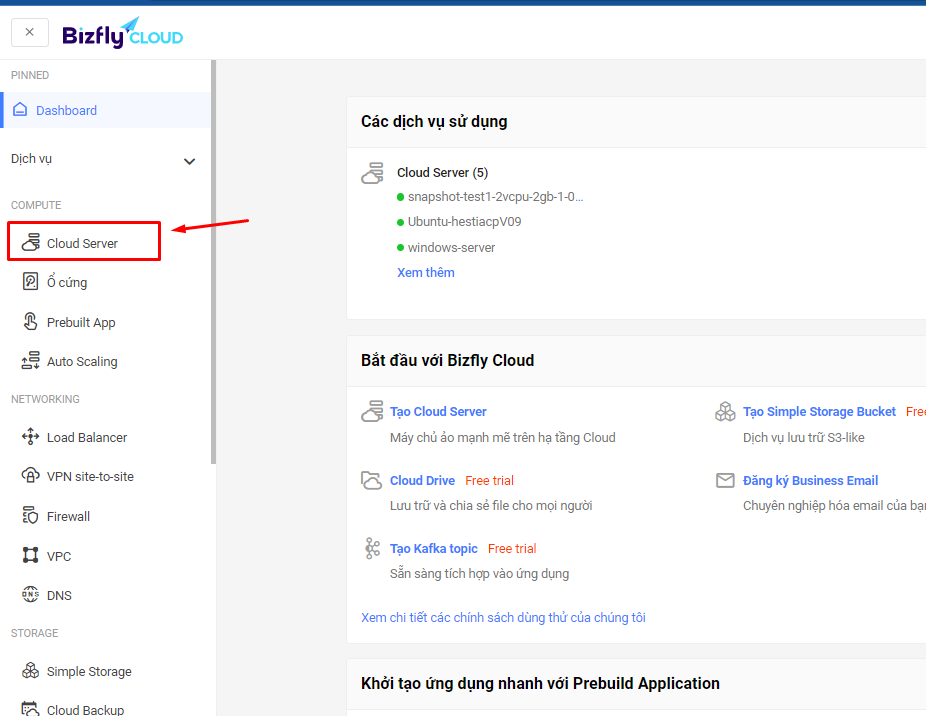Screen dimensions: 926x716
Task: Click the Cloud Server (5) heading
Action: click(x=442, y=173)
